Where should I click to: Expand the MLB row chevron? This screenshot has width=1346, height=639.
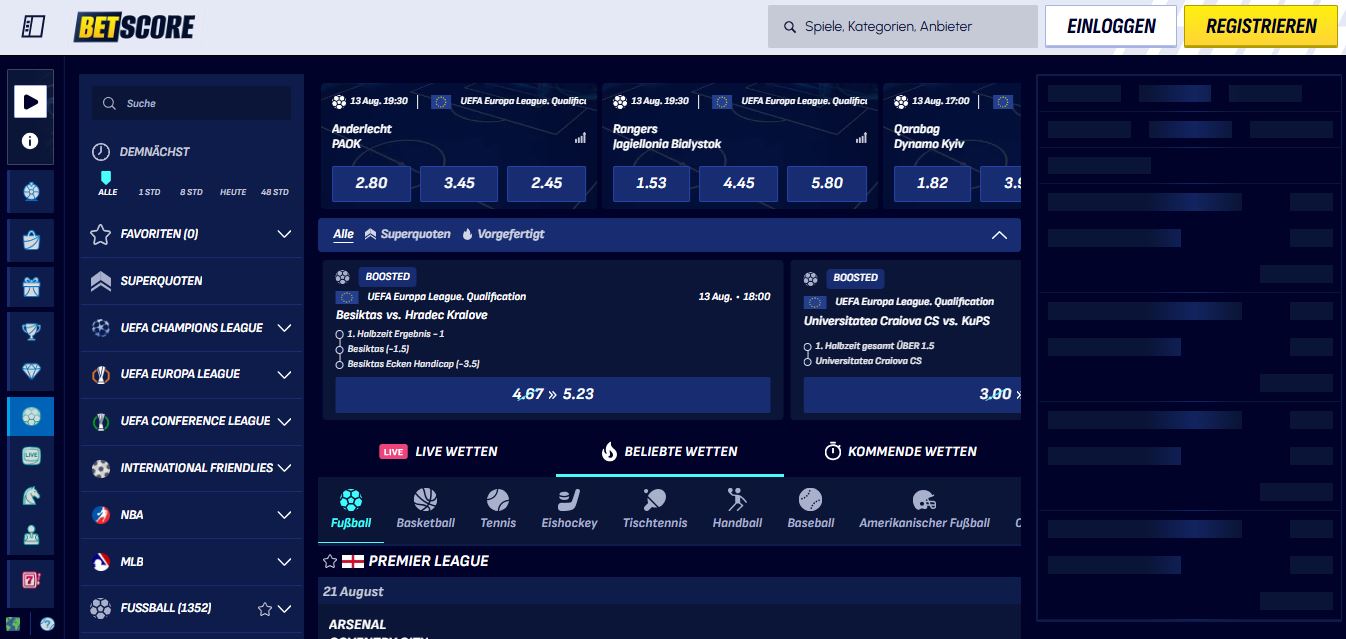pyautogui.click(x=284, y=562)
